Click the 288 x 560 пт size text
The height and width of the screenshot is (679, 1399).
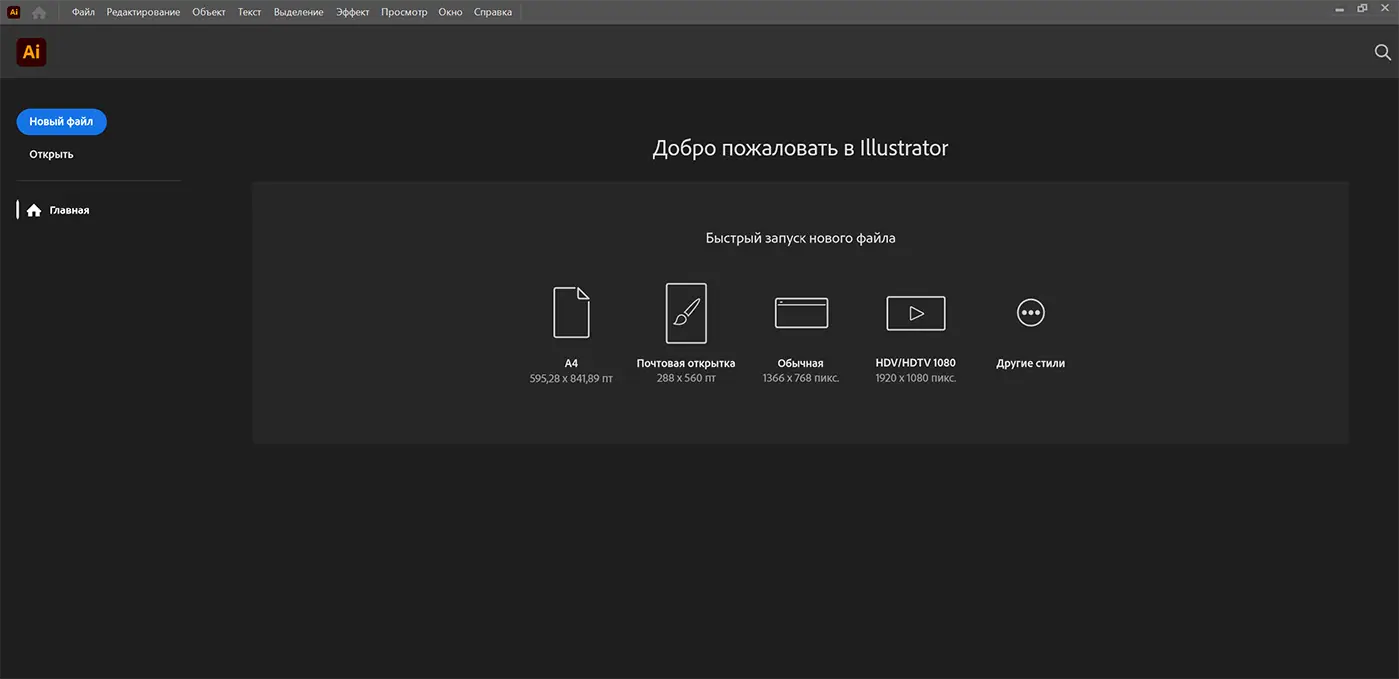tap(686, 378)
